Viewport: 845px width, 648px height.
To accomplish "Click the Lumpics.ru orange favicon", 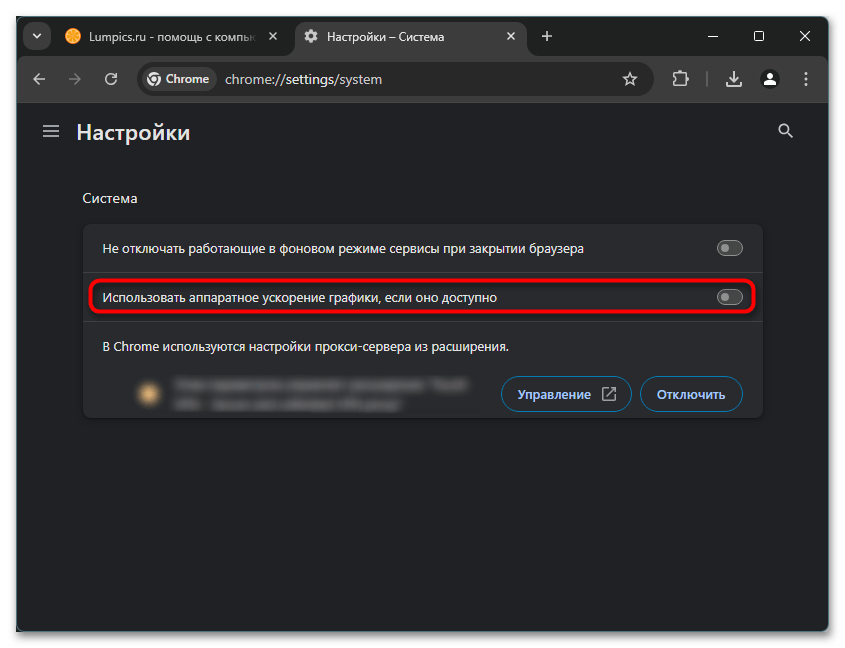I will click(x=73, y=36).
